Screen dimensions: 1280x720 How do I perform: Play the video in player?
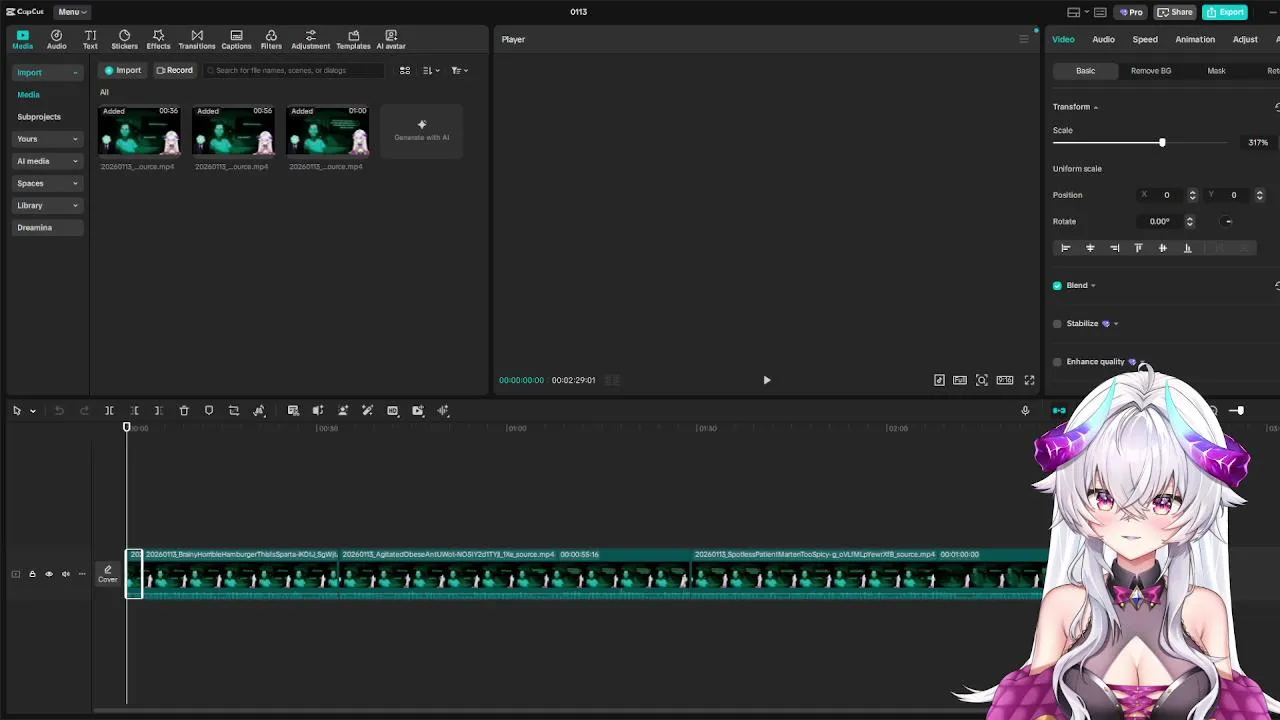767,380
